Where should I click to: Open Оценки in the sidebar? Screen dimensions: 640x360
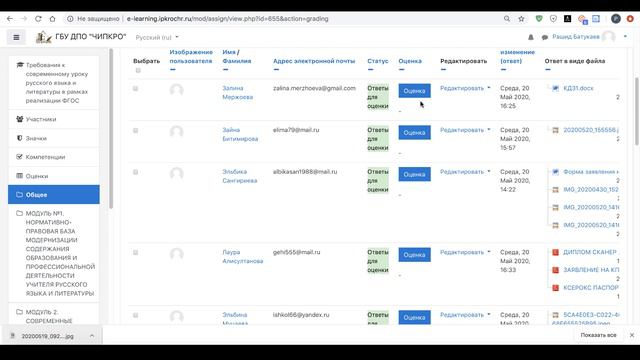(53, 176)
